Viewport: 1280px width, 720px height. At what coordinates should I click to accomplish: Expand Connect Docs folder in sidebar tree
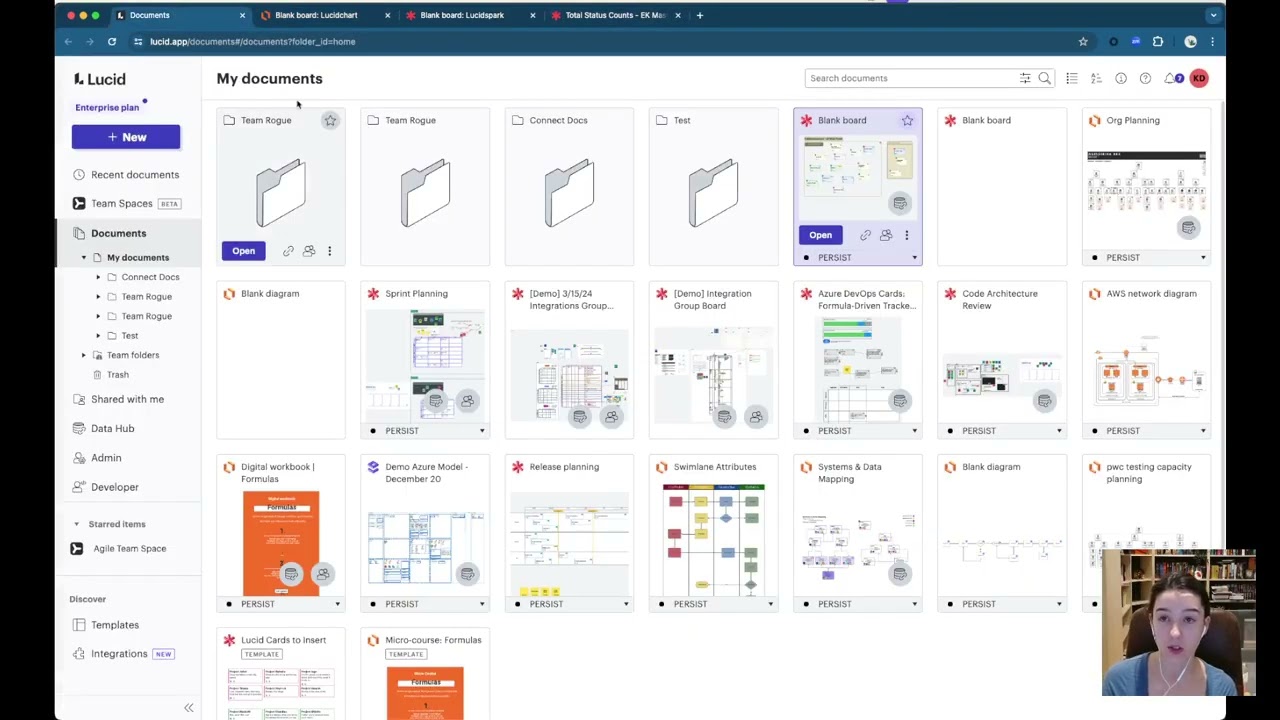click(x=98, y=277)
